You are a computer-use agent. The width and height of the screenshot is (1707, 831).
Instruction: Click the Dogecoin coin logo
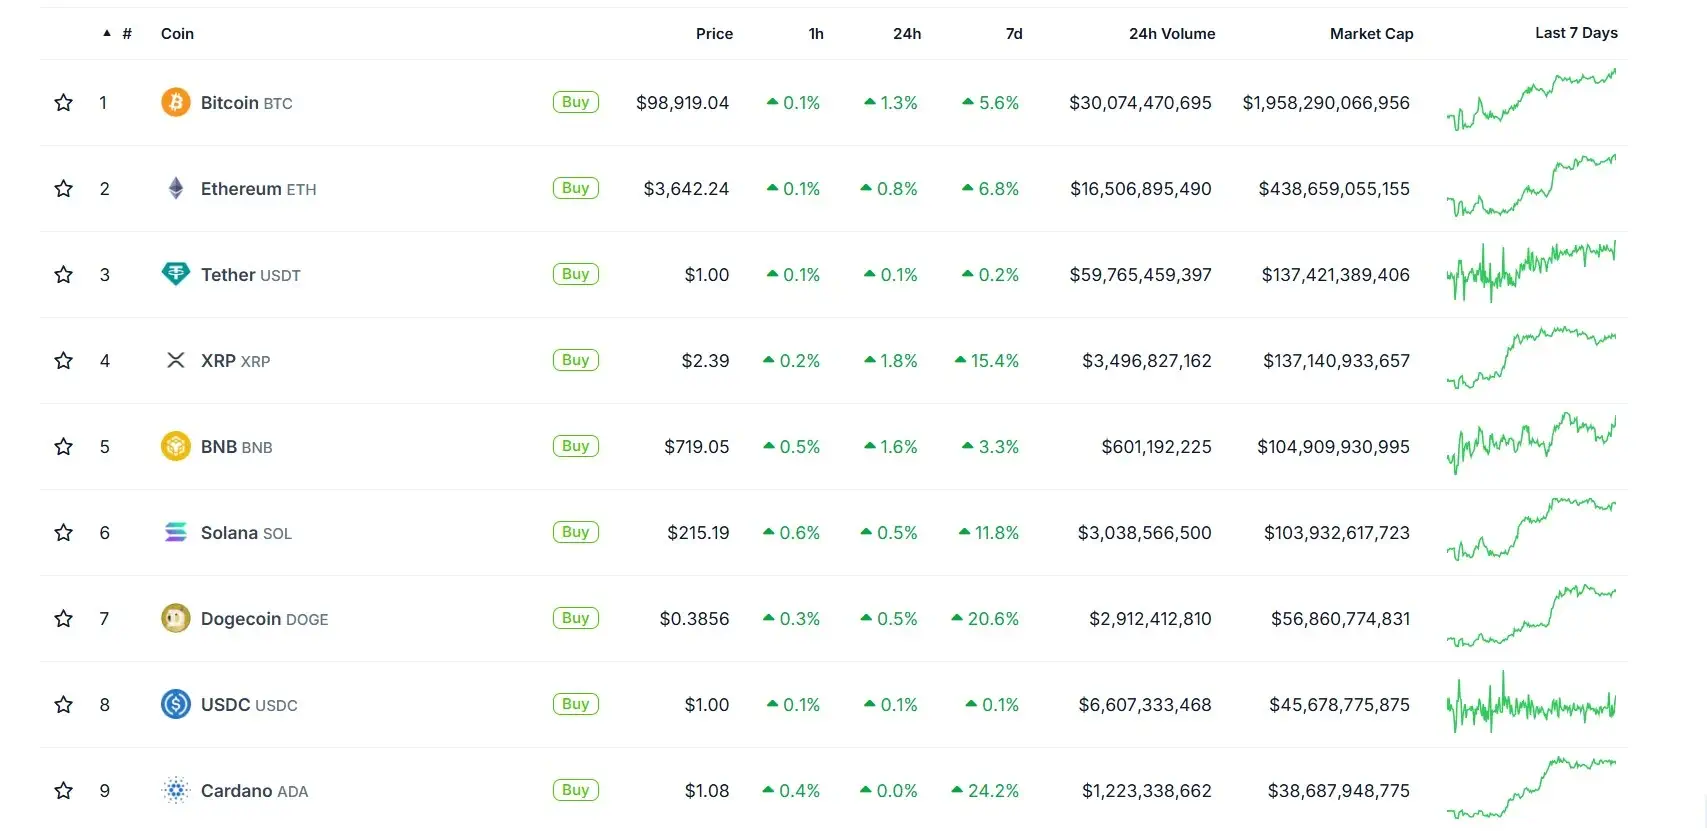tap(176, 618)
